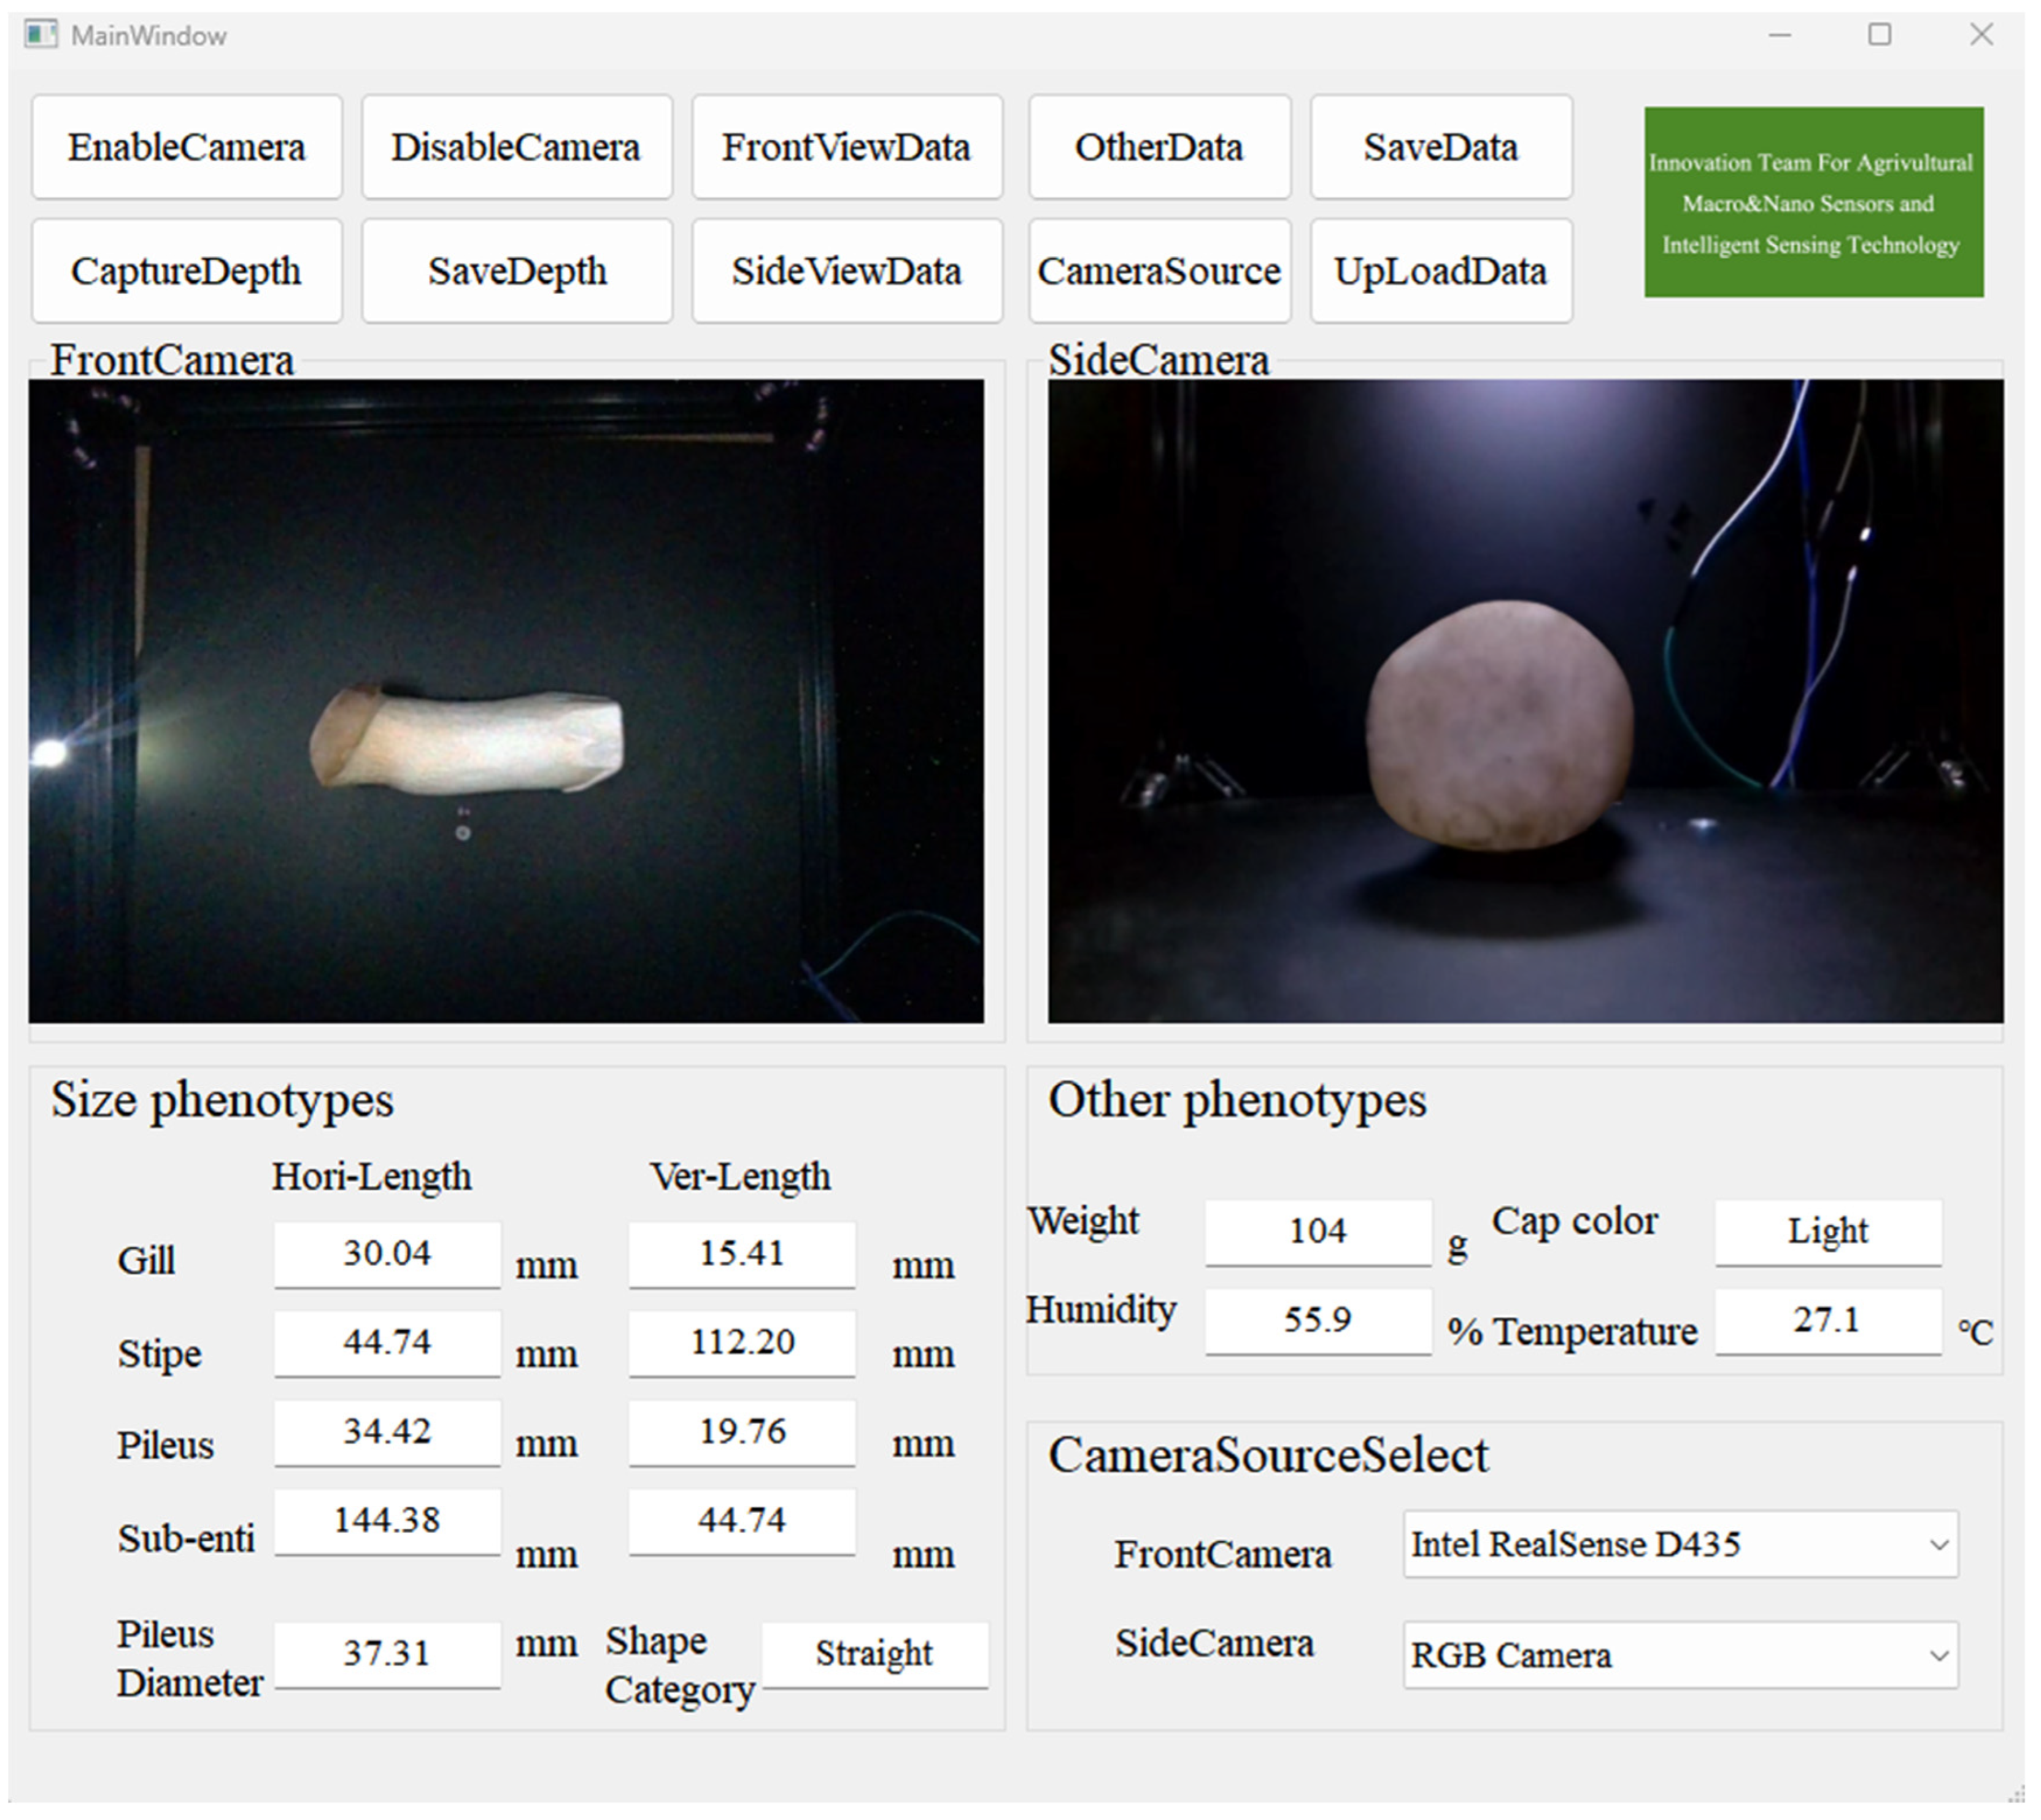Image resolution: width=2041 pixels, height=1820 pixels.
Task: Expand the FrontCamera source dropdown
Action: (x=1679, y=1544)
